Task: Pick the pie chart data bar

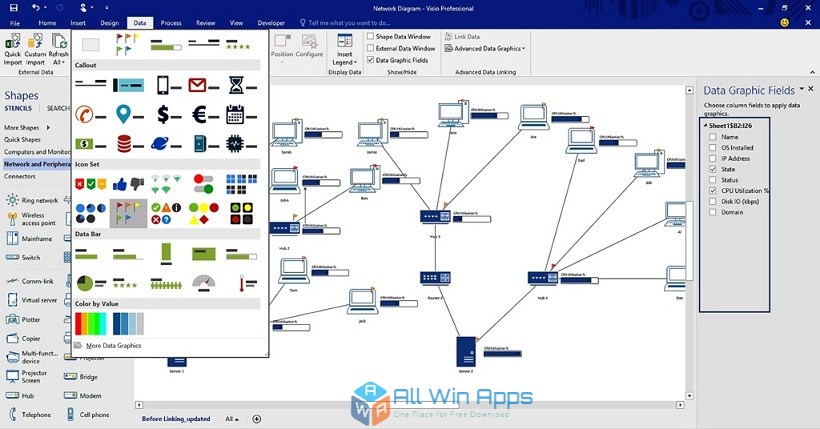Action: [x=90, y=283]
